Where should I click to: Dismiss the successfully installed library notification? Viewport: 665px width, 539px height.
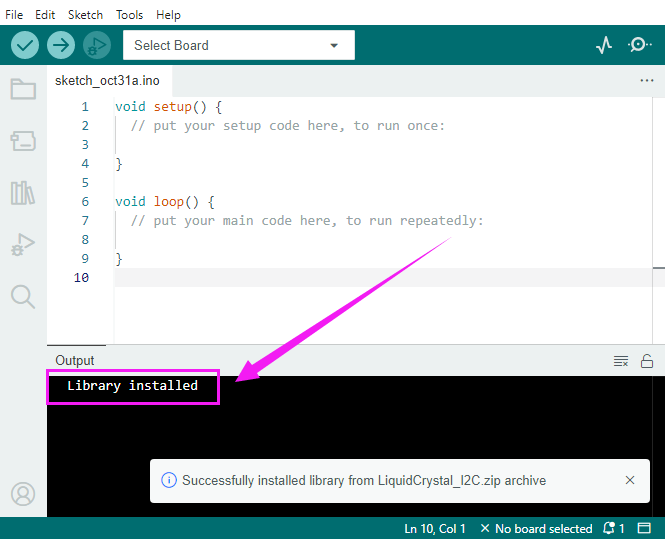(x=630, y=480)
